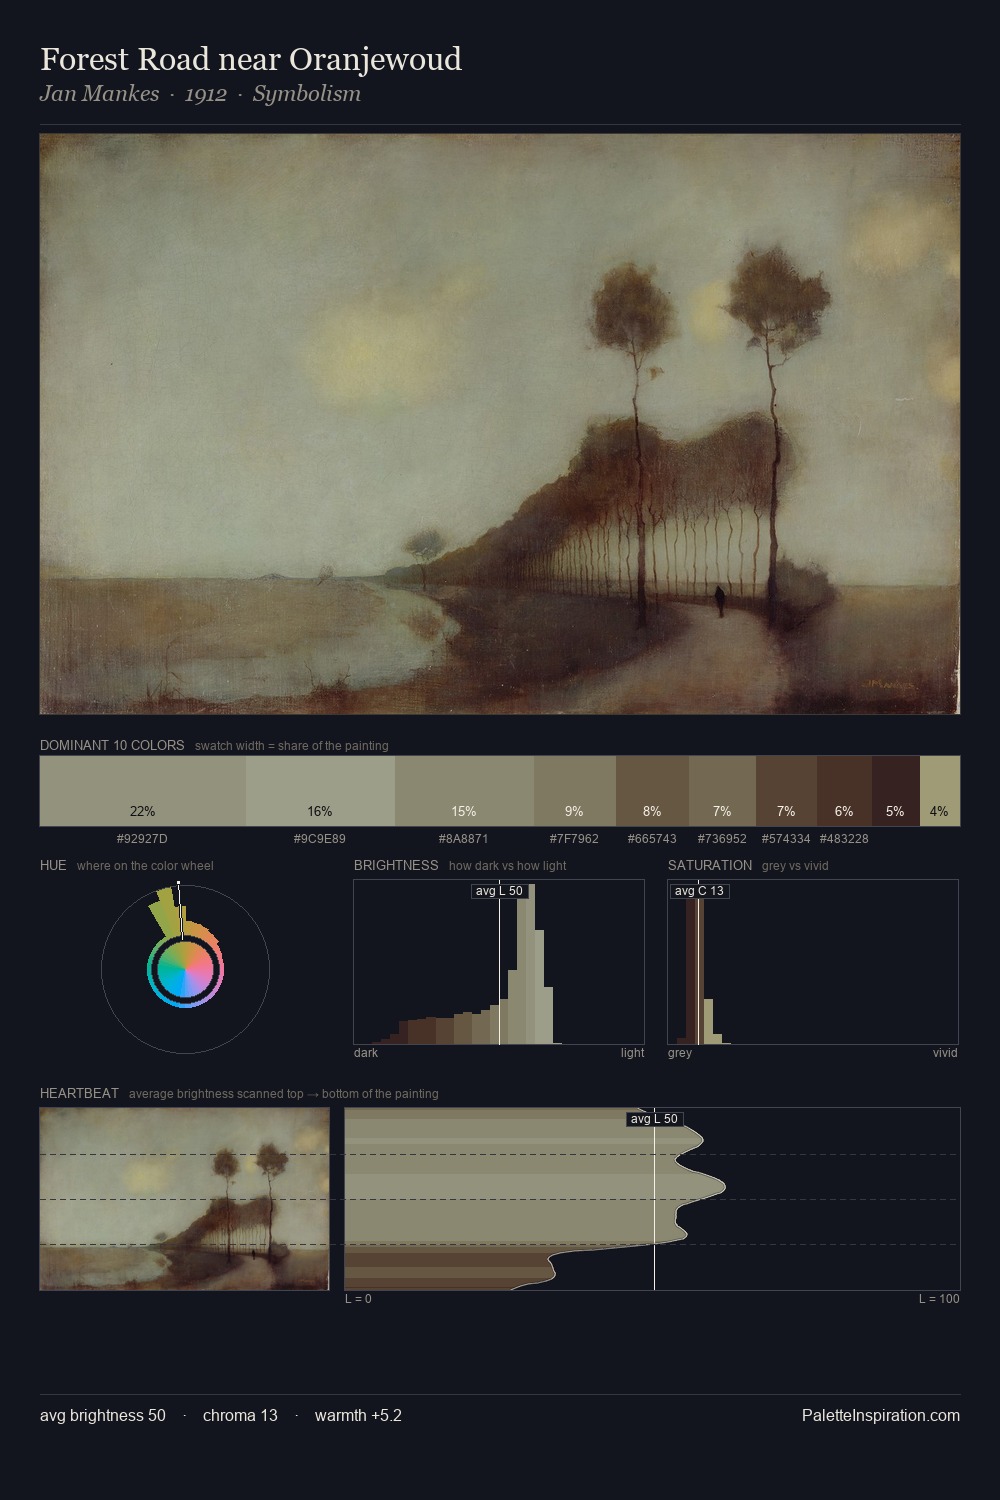The width and height of the screenshot is (1000, 1500).
Task: Click the 'vivid' saturation axis label
Action: pyautogui.click(x=945, y=1053)
